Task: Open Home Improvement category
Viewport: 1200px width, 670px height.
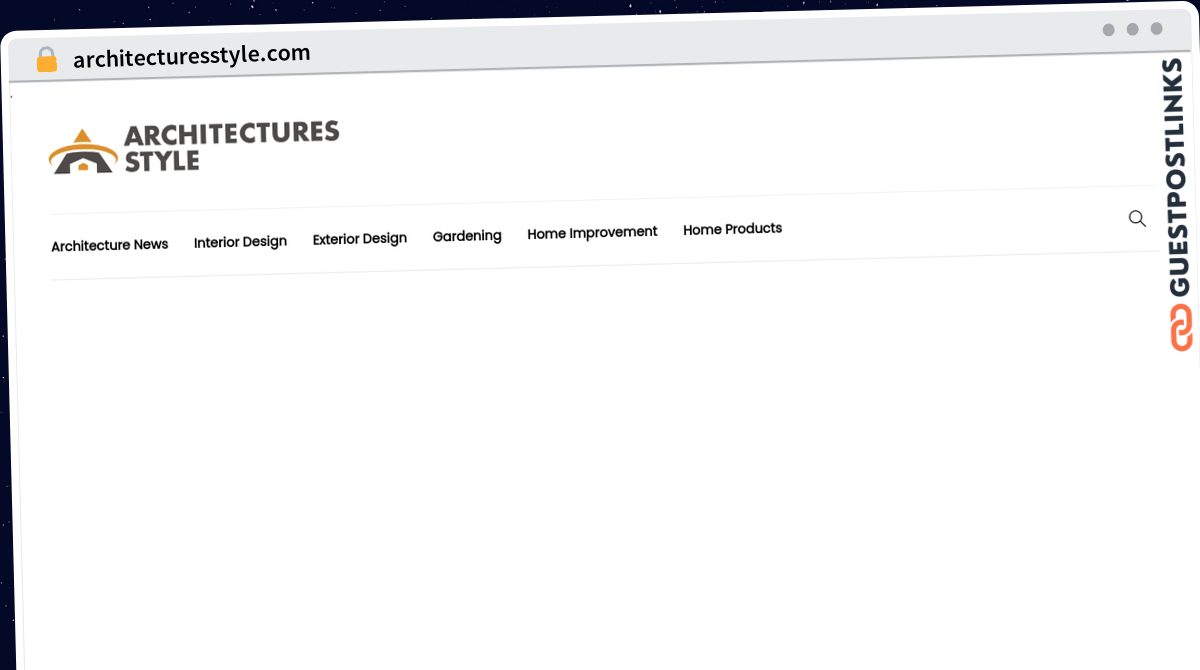Action: click(x=592, y=233)
